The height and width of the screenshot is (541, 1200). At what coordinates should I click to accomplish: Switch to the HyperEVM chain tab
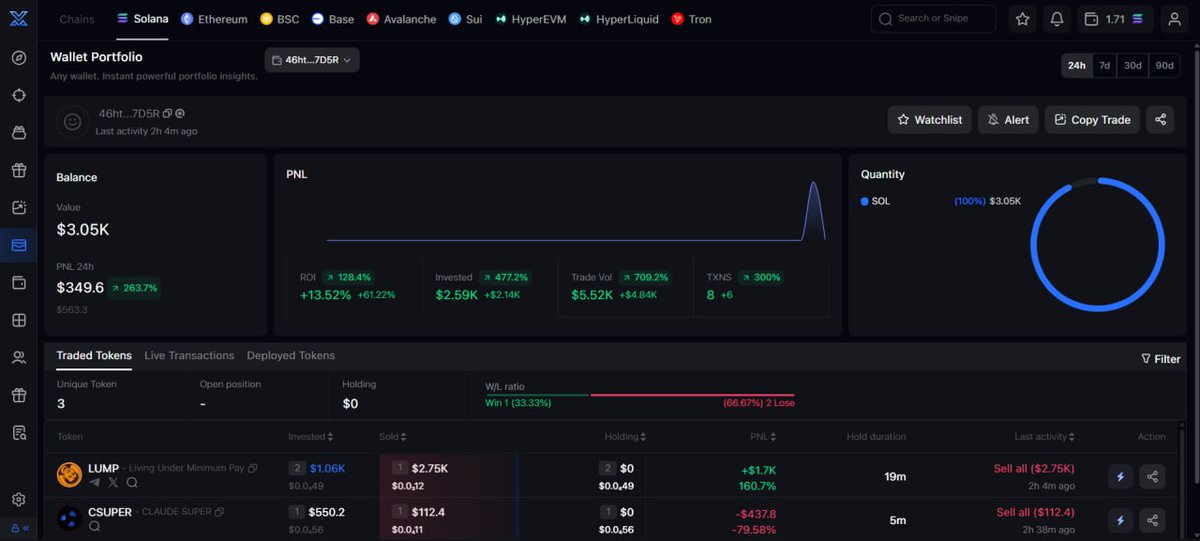[x=530, y=19]
